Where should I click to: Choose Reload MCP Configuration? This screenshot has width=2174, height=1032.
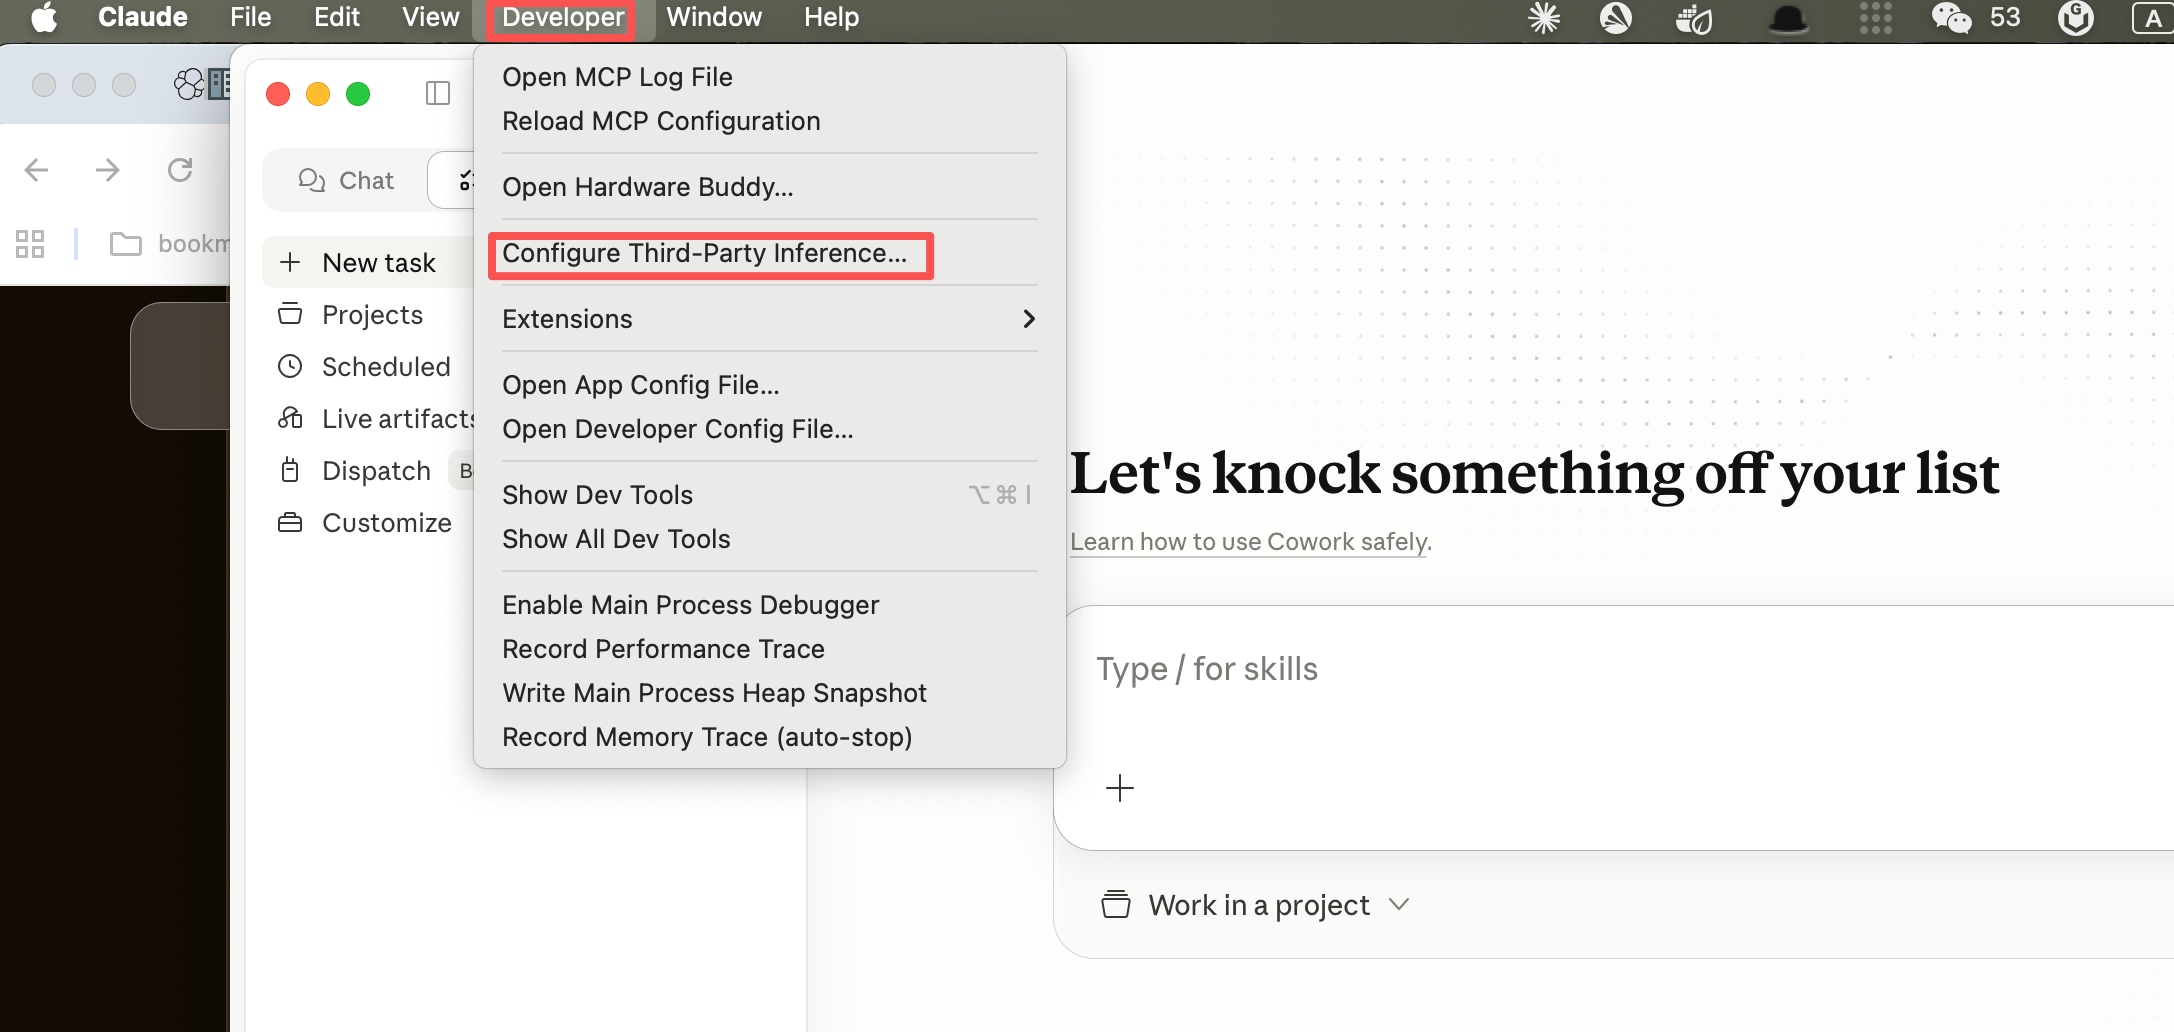pyautogui.click(x=770, y=121)
